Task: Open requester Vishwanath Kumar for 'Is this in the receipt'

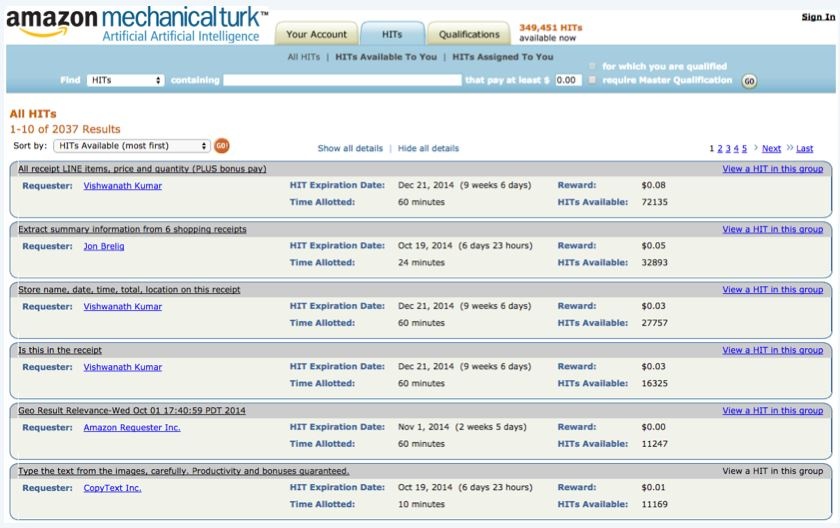Action: coord(123,367)
